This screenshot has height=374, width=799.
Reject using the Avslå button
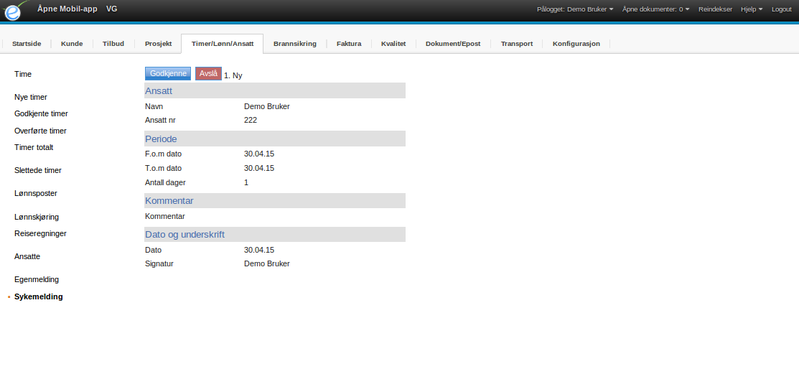pos(208,74)
